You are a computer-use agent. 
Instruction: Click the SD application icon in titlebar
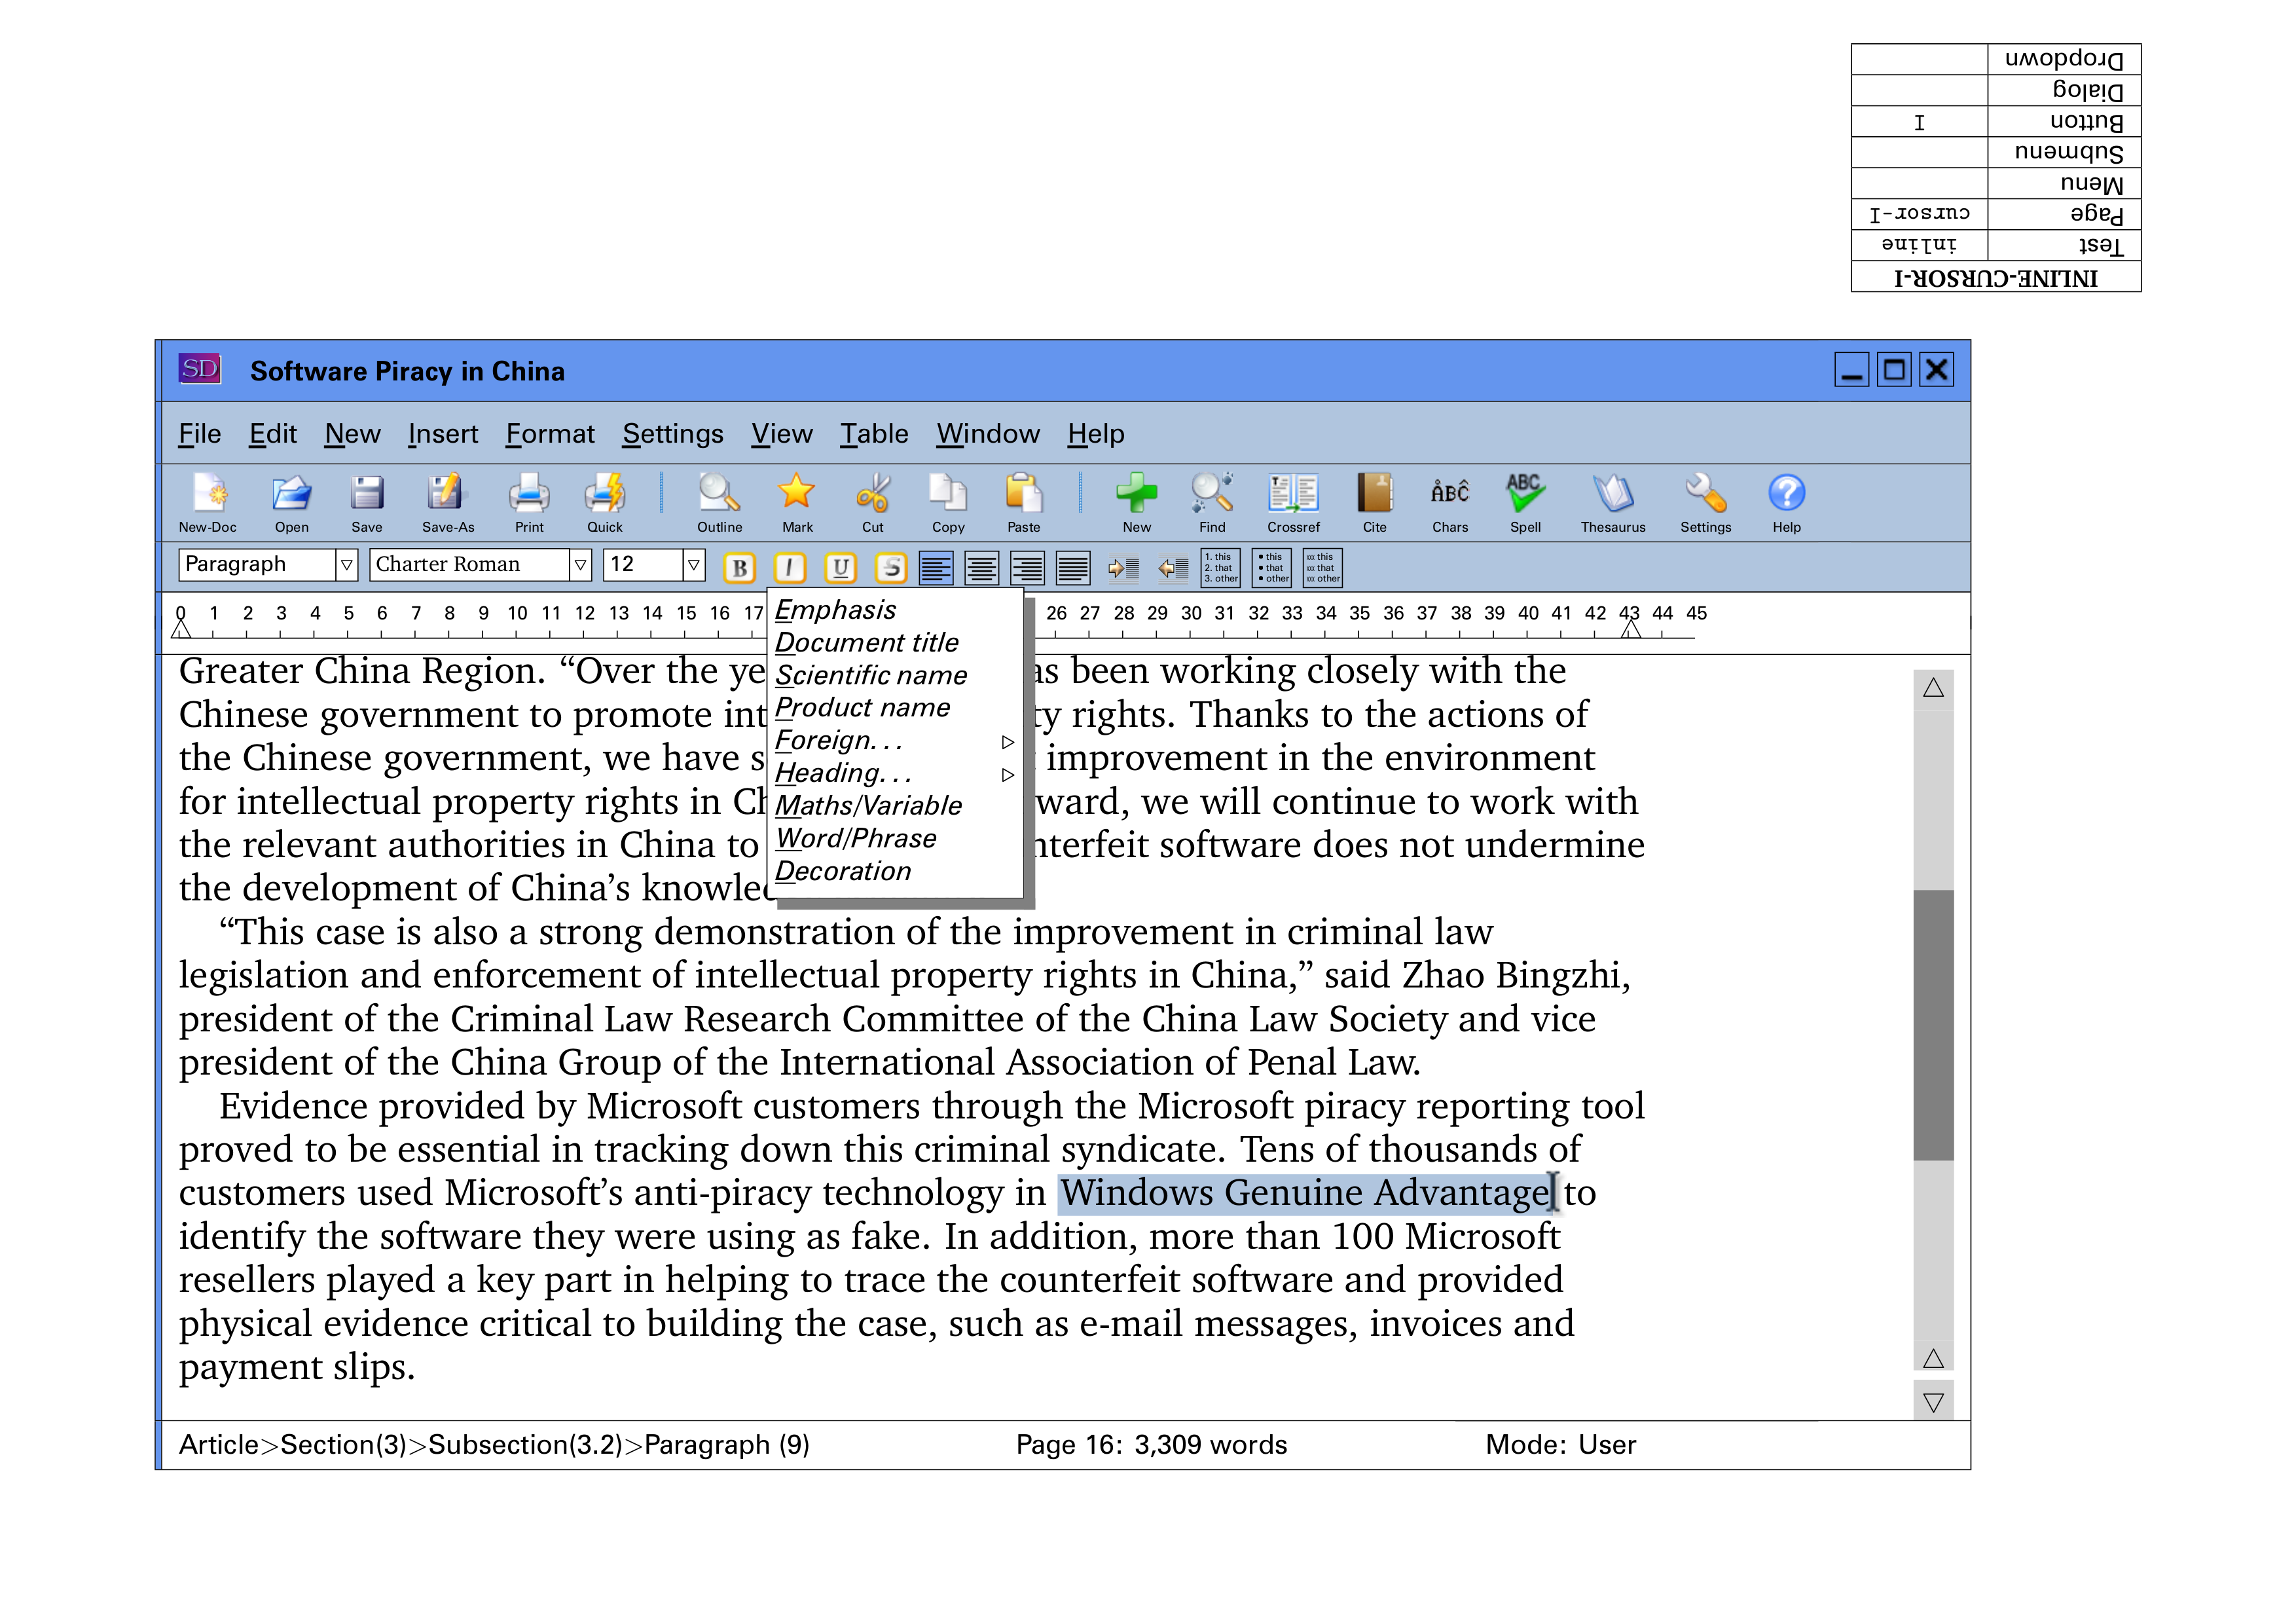point(199,369)
